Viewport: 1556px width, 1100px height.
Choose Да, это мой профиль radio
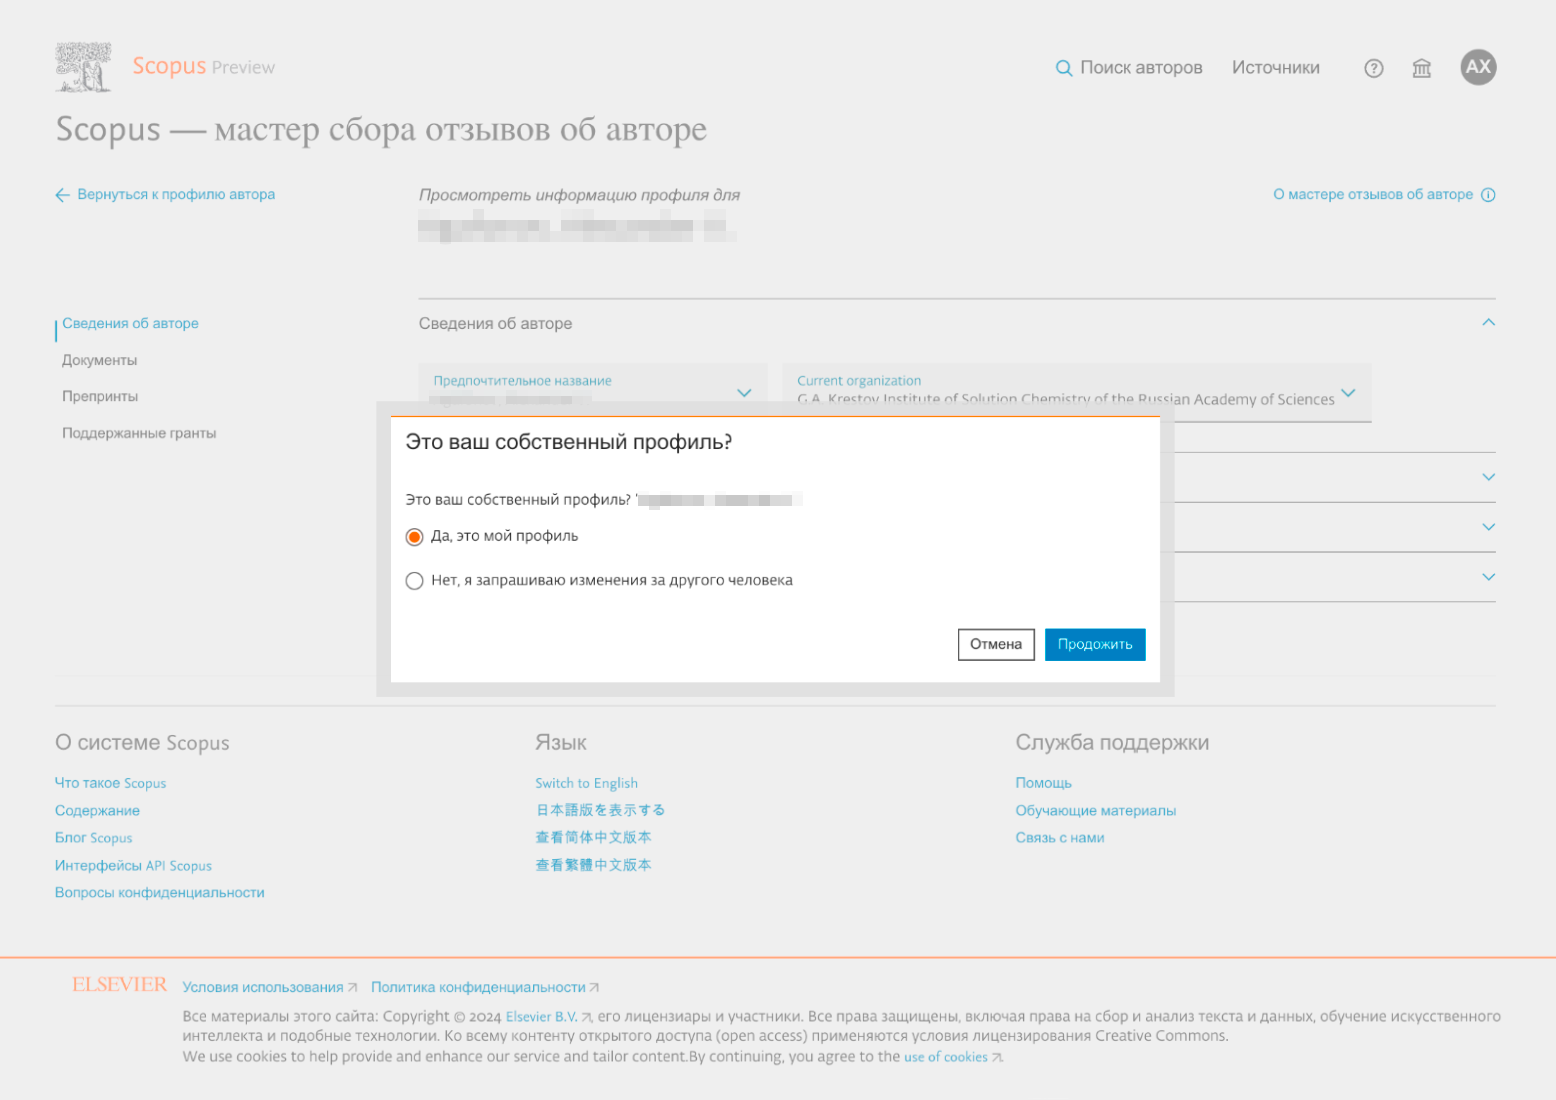tap(414, 537)
